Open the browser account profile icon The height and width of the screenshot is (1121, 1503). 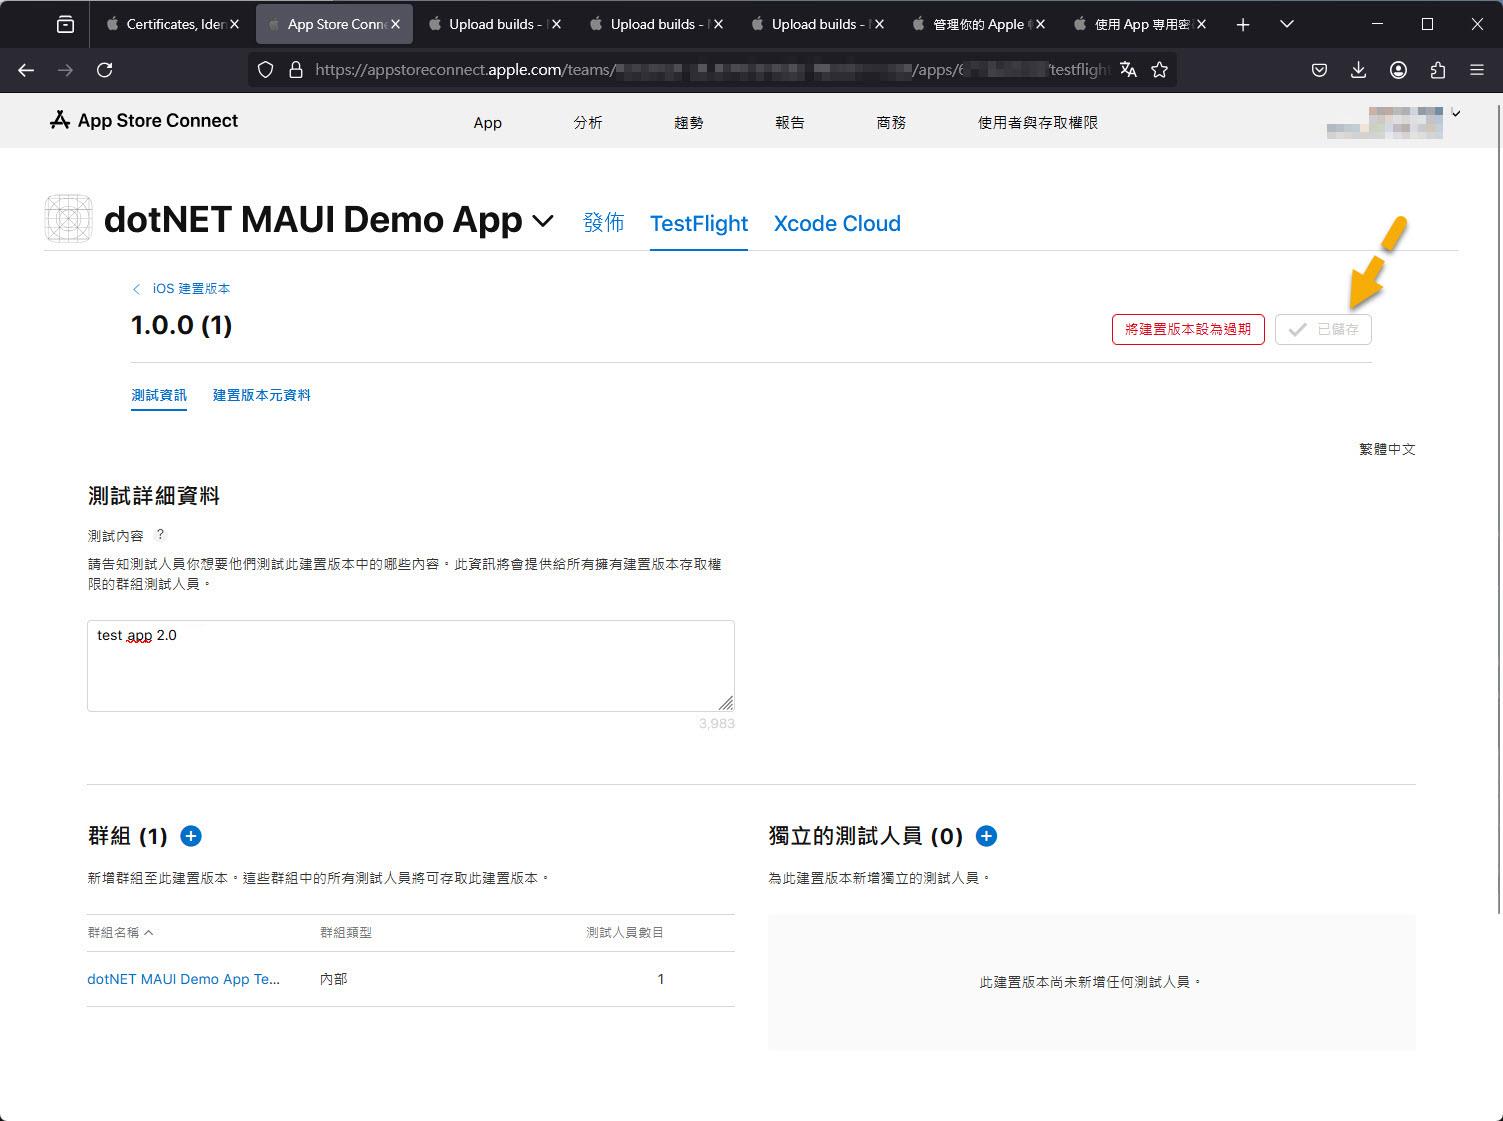1398,70
